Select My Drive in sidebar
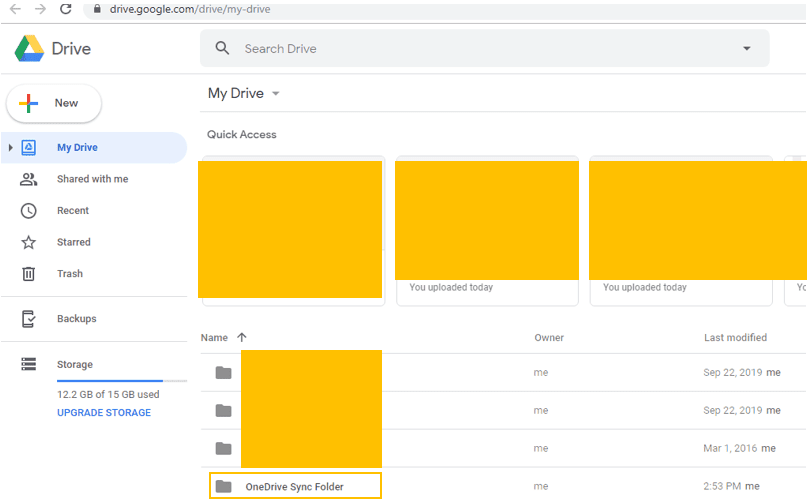 [94, 148]
